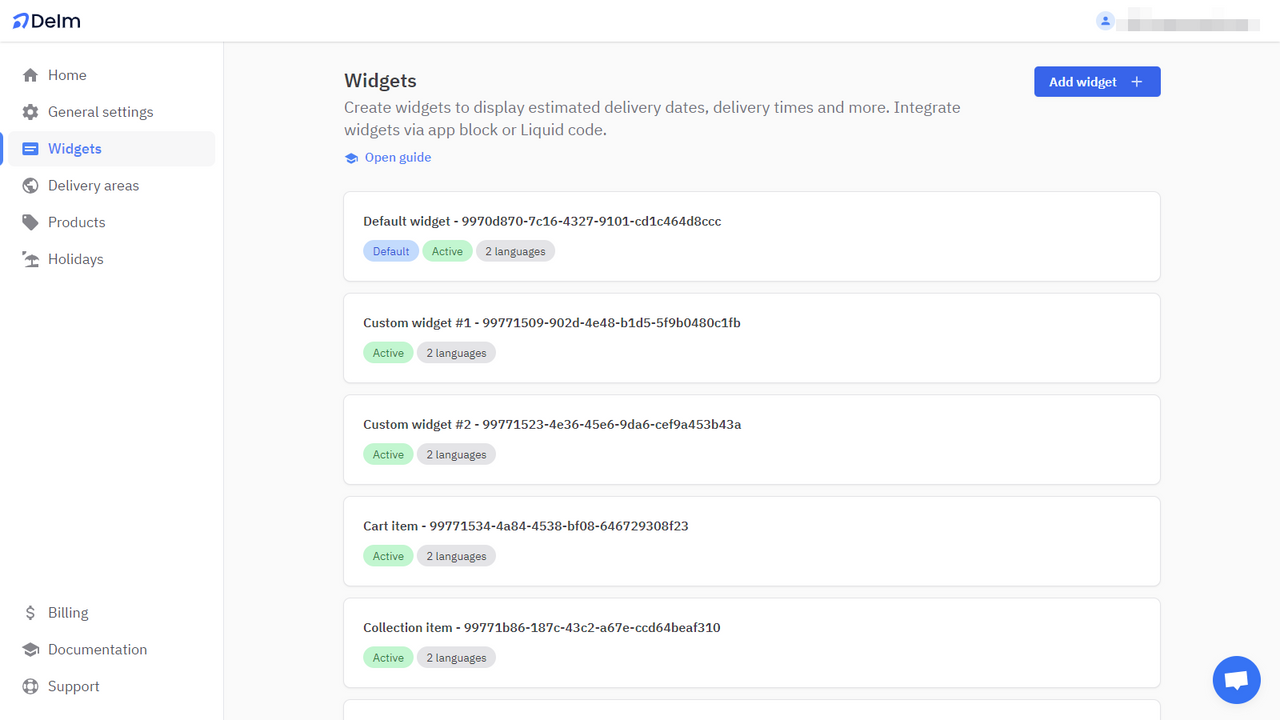Open the chat bubble in bottom corner
The height and width of the screenshot is (720, 1280).
1236,679
